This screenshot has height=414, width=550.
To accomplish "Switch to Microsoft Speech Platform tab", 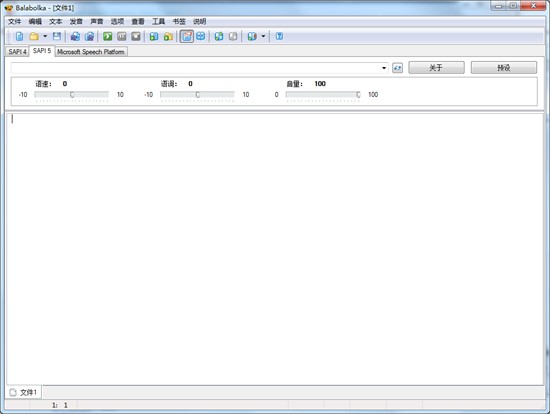I will coord(91,52).
